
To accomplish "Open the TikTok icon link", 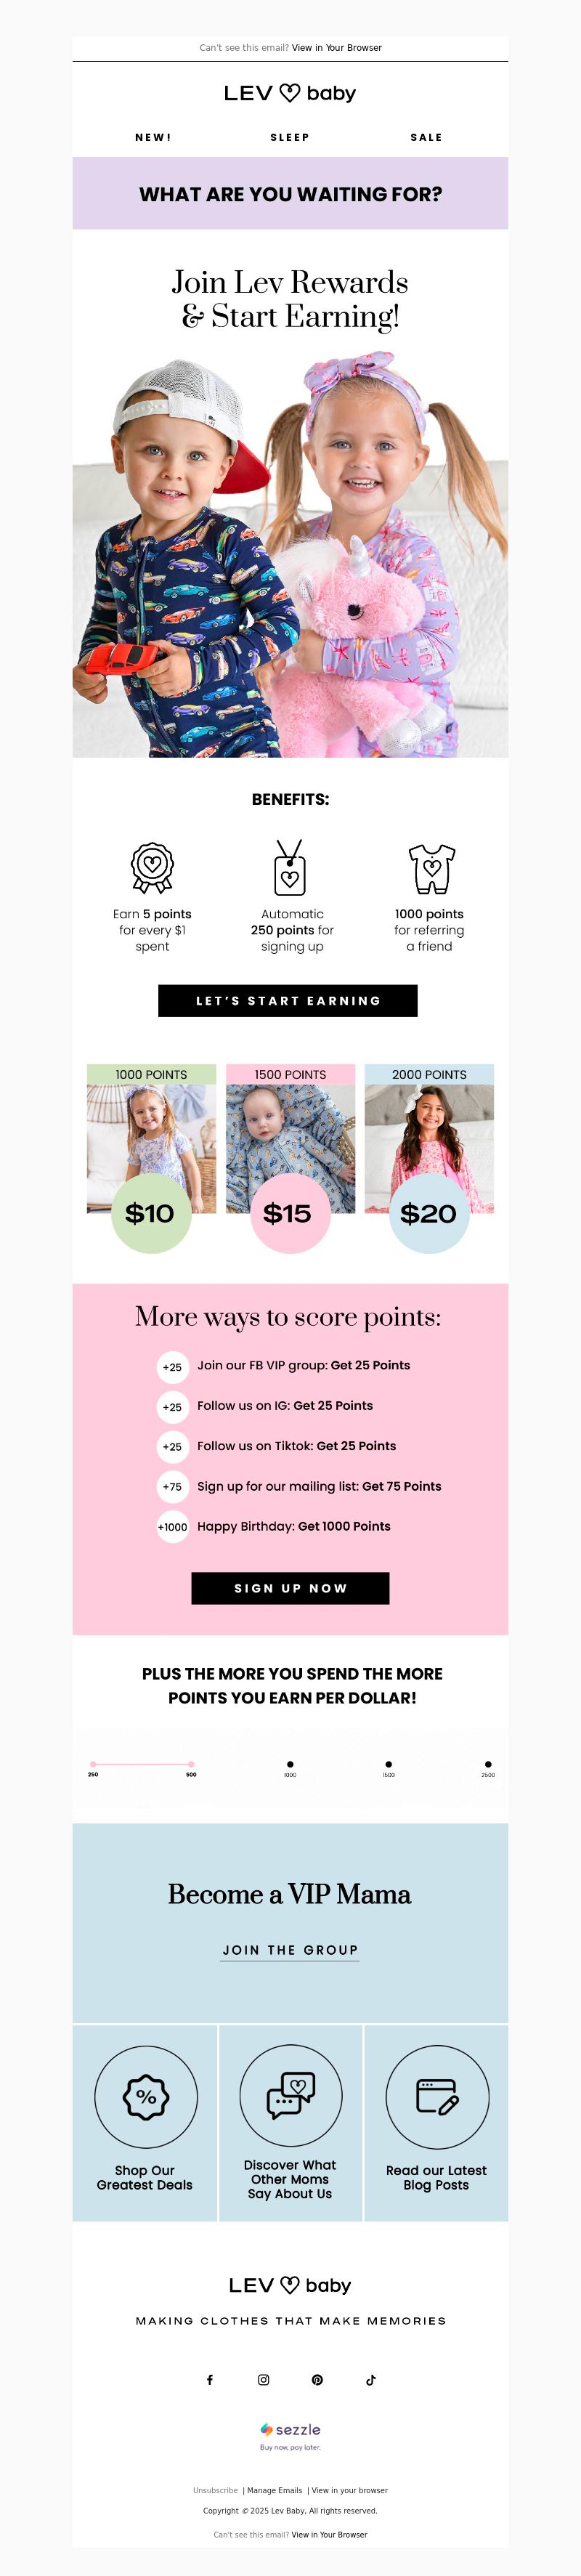I will [x=371, y=2380].
